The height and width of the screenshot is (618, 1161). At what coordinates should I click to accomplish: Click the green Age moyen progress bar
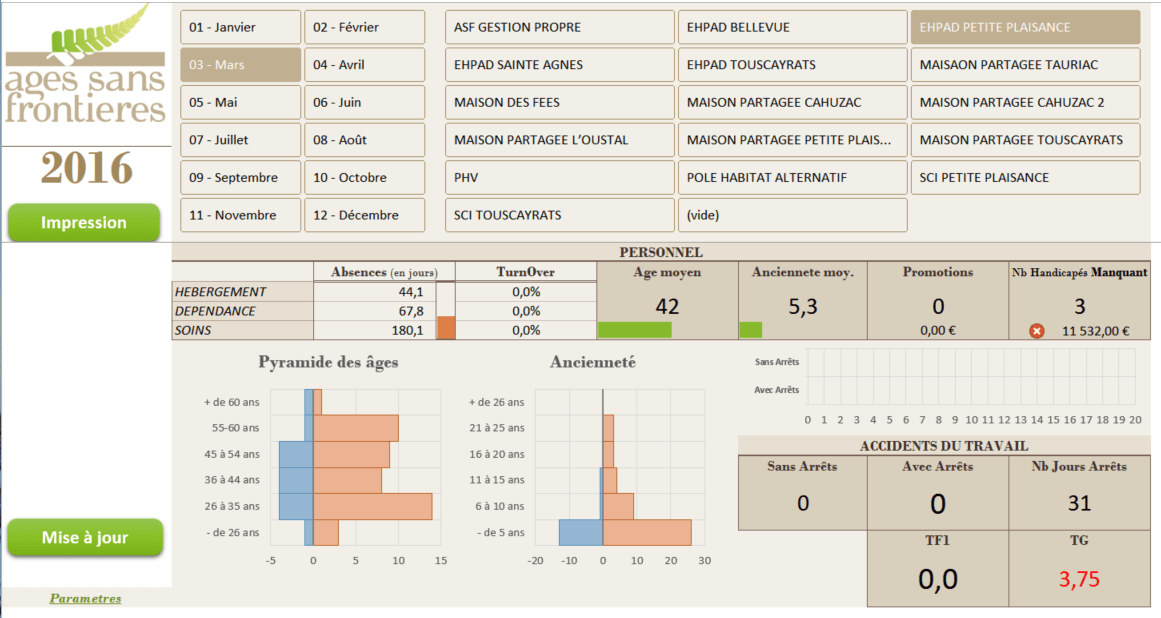(x=634, y=330)
